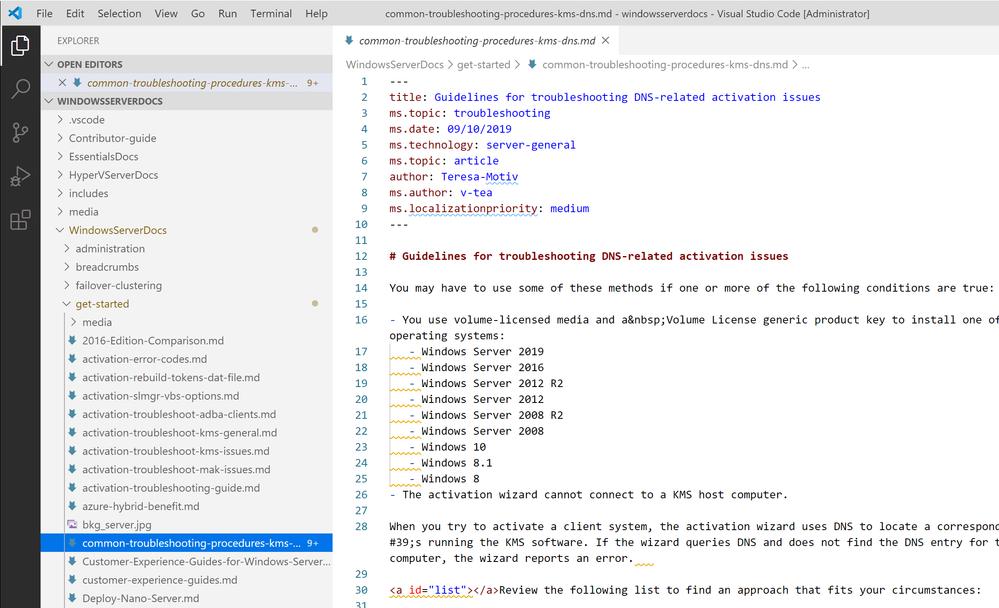Click the ms.date value 09/10/2019

(479, 129)
